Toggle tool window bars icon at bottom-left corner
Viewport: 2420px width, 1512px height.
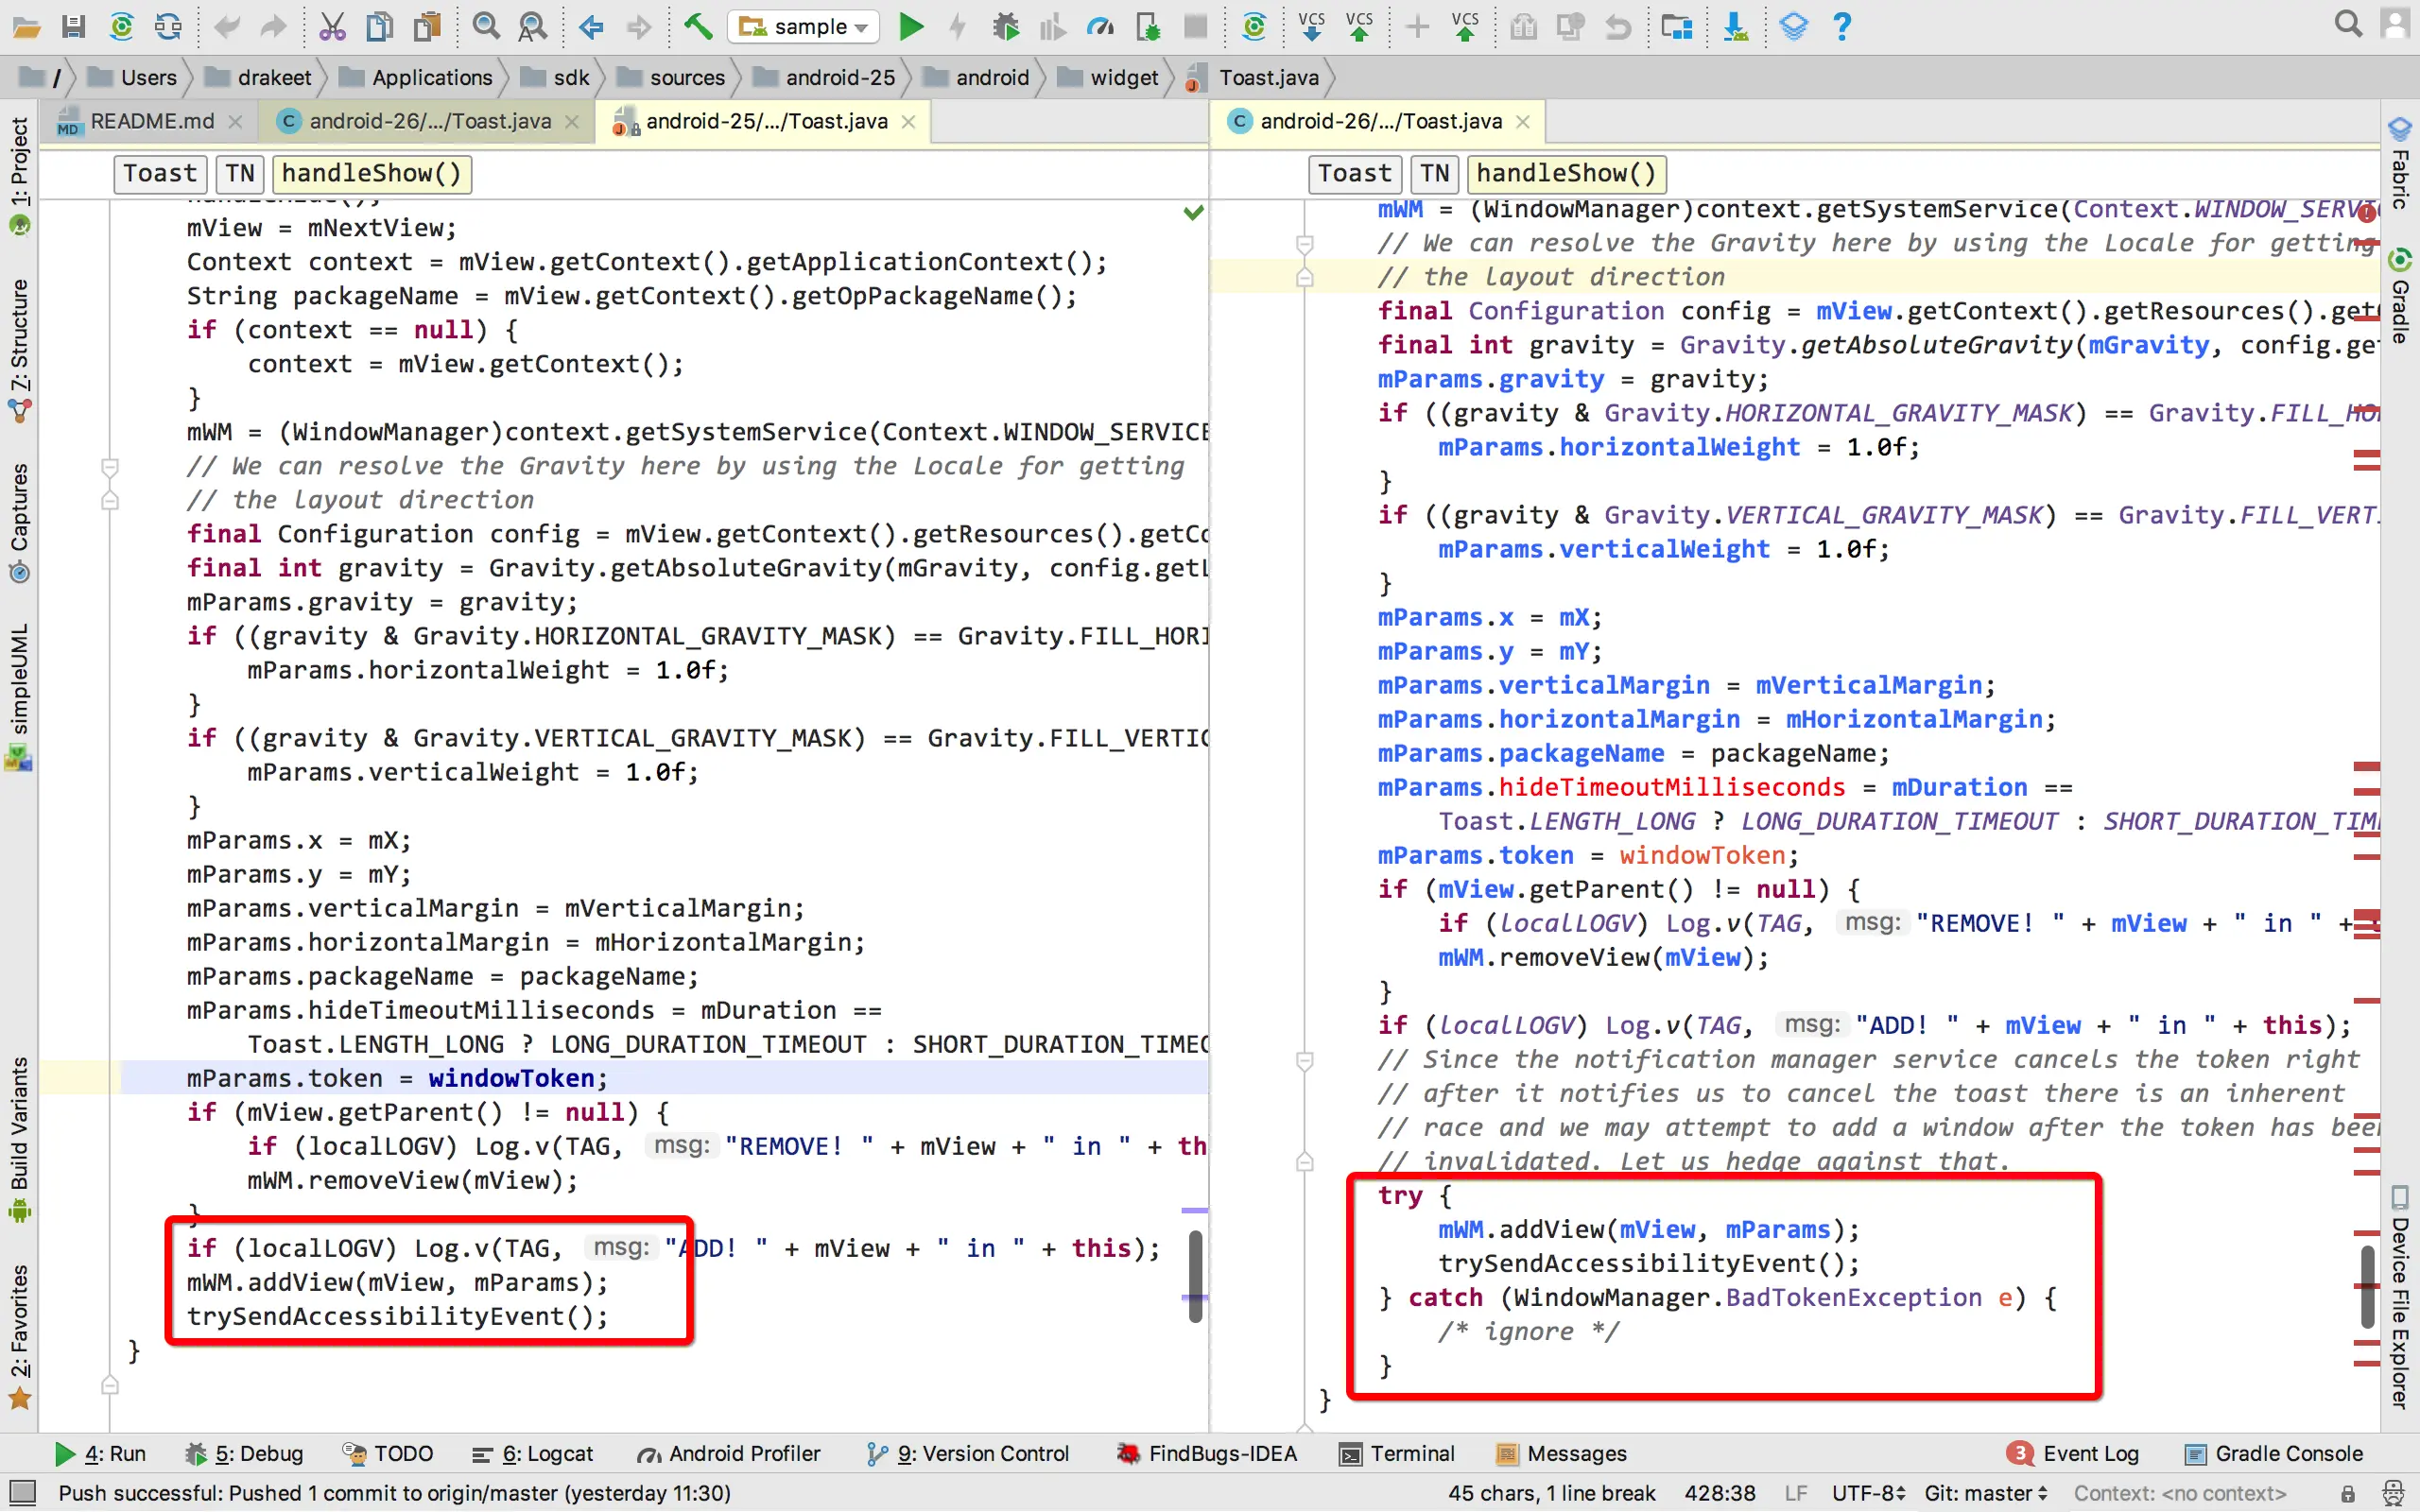pos(22,1493)
